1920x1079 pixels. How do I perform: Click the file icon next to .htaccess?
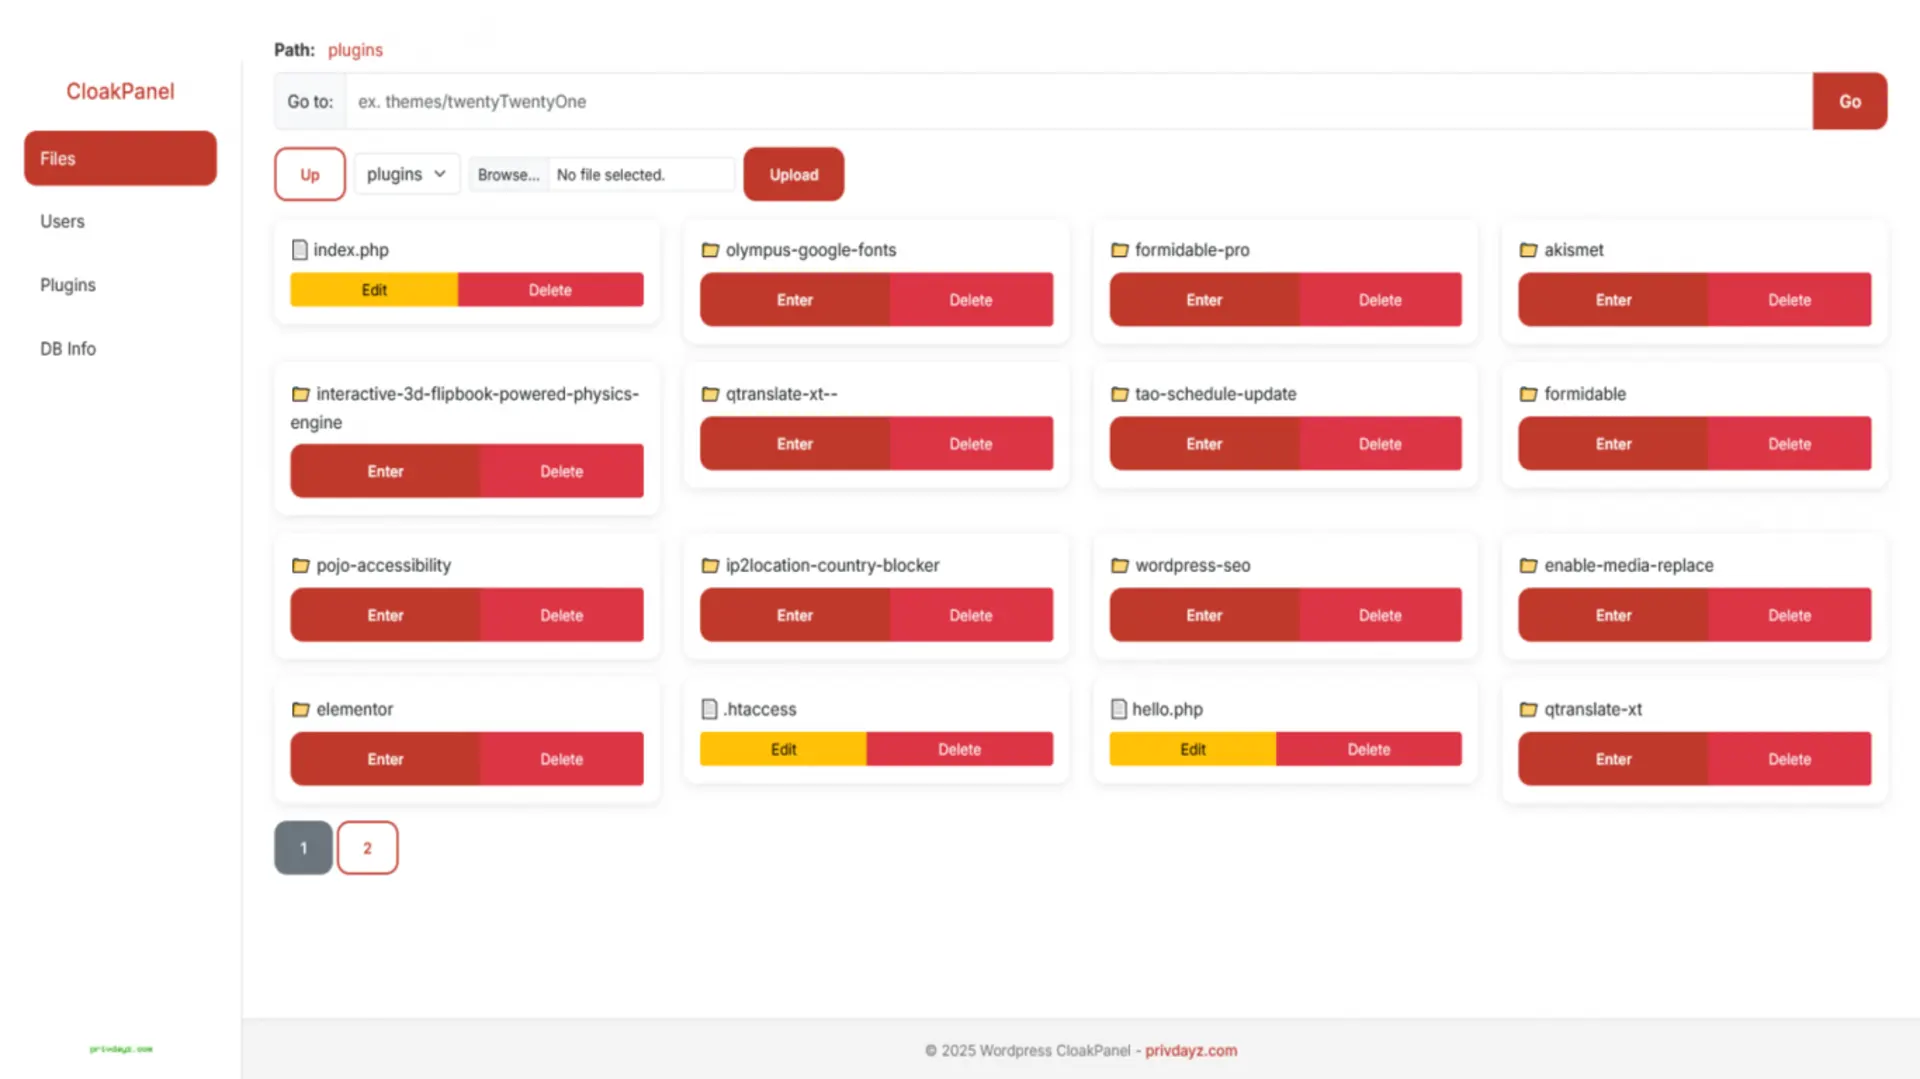(x=711, y=709)
